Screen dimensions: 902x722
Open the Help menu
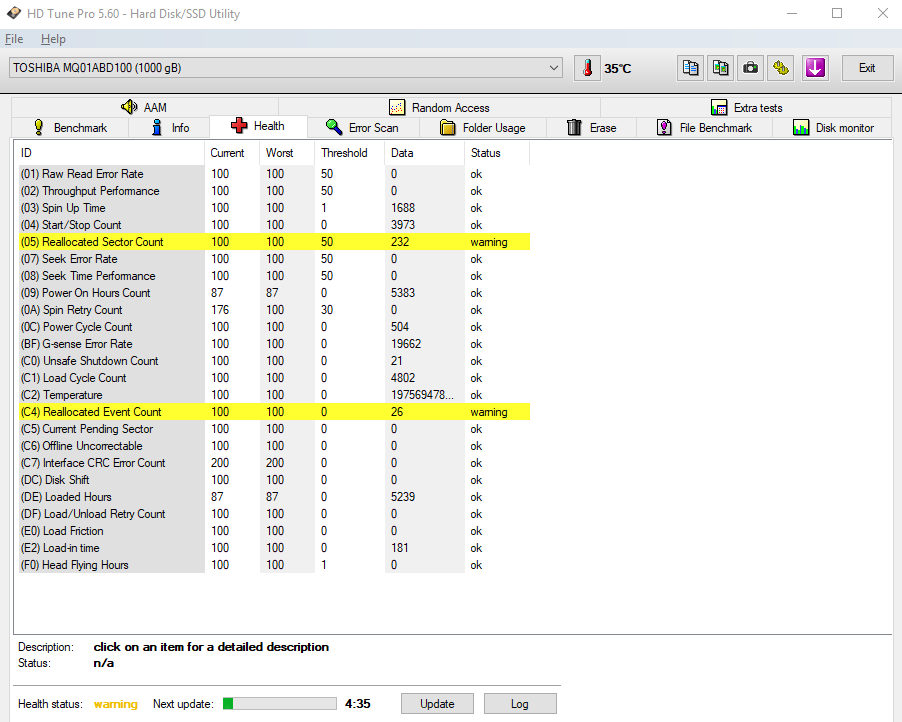53,39
